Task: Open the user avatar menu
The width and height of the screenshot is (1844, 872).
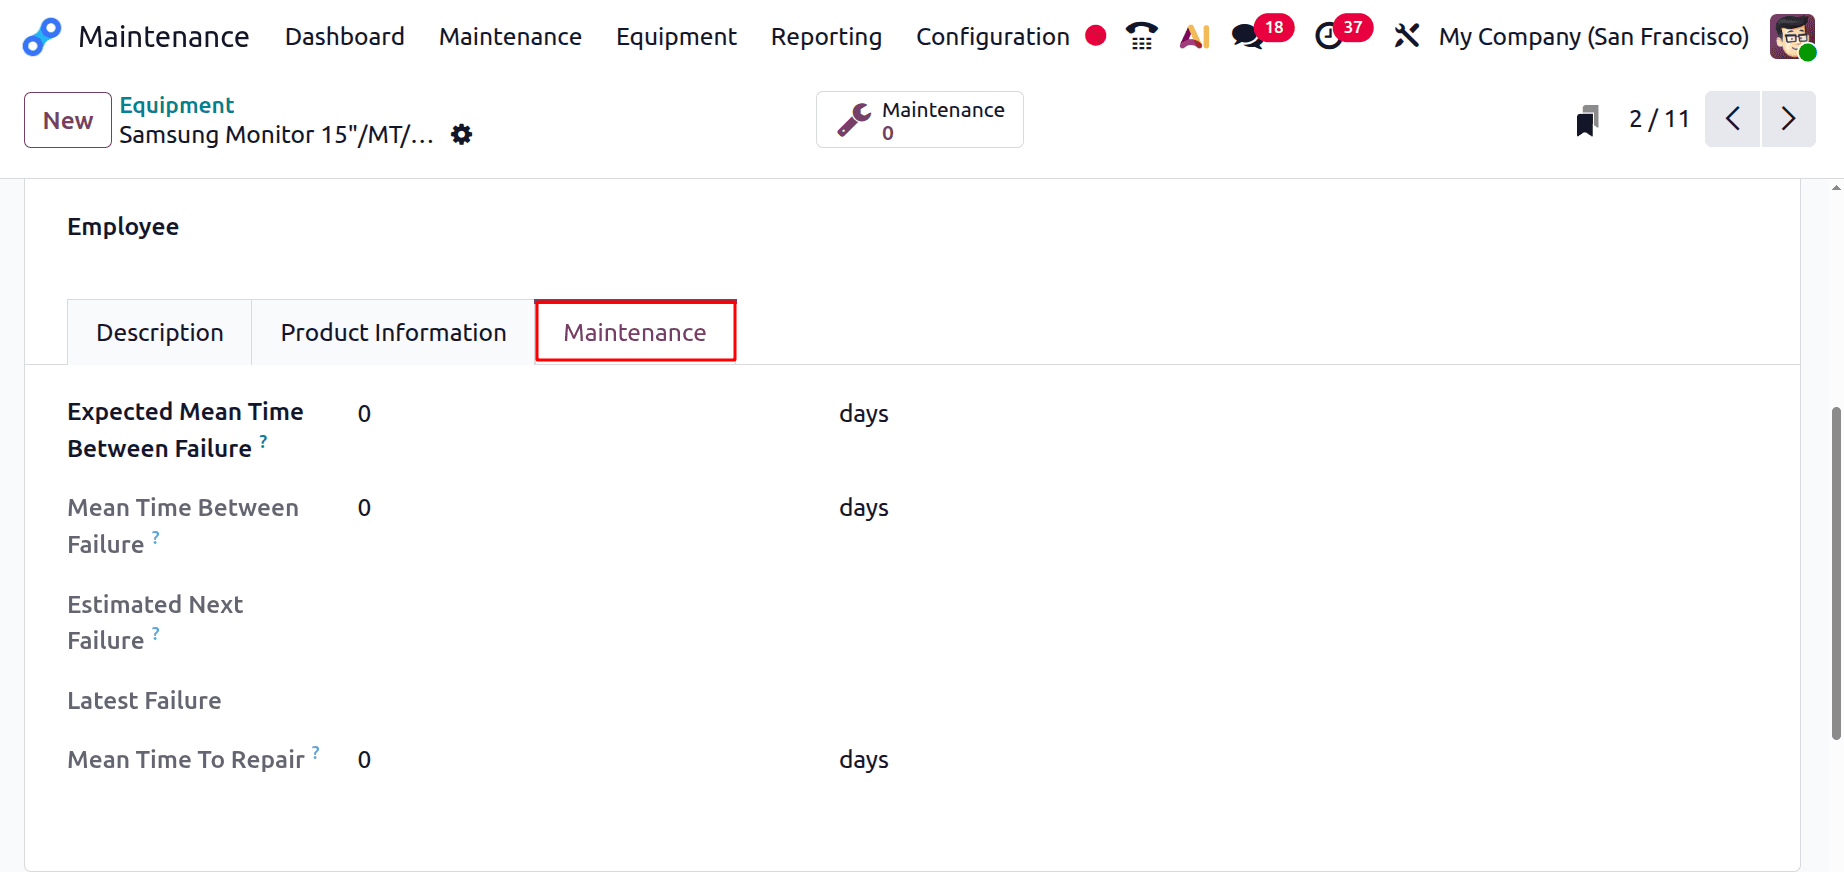Action: click(x=1792, y=37)
